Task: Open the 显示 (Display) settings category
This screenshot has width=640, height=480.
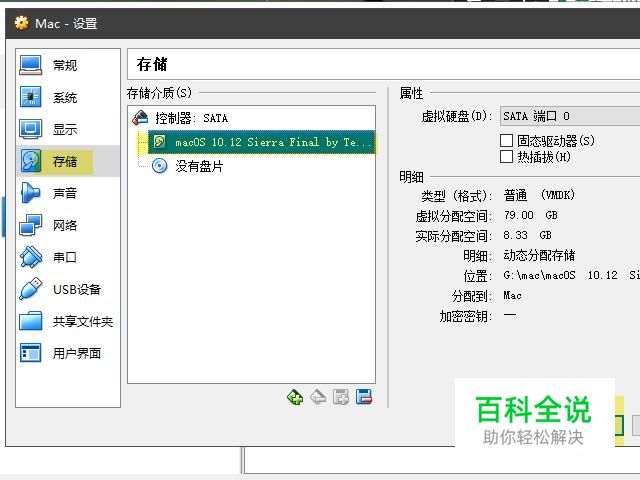Action: click(x=68, y=129)
